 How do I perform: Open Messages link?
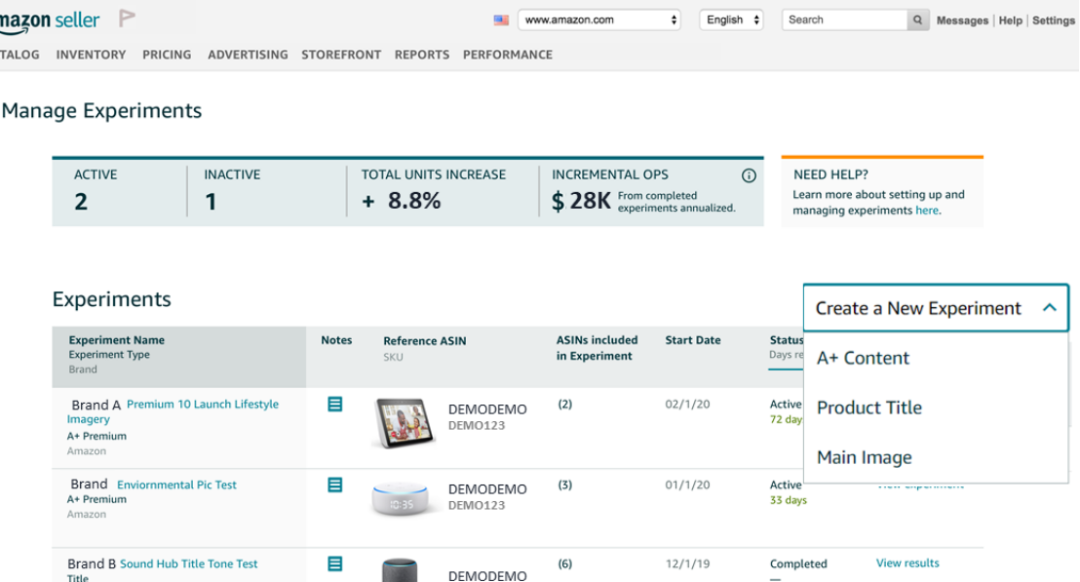coord(962,21)
